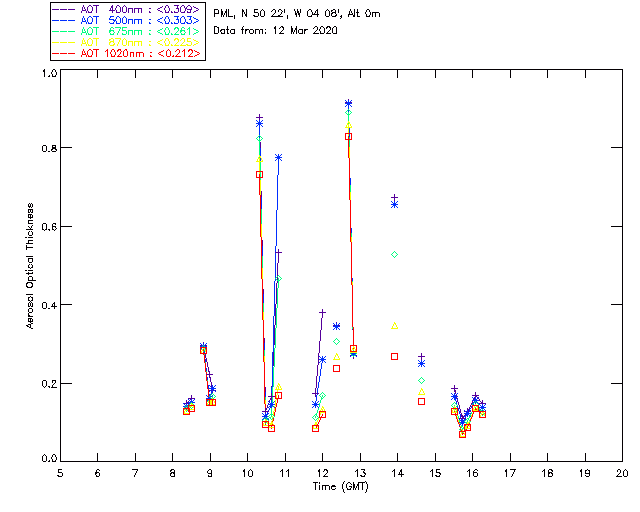Click the grey diamond marker near 14 hours

(x=395, y=255)
